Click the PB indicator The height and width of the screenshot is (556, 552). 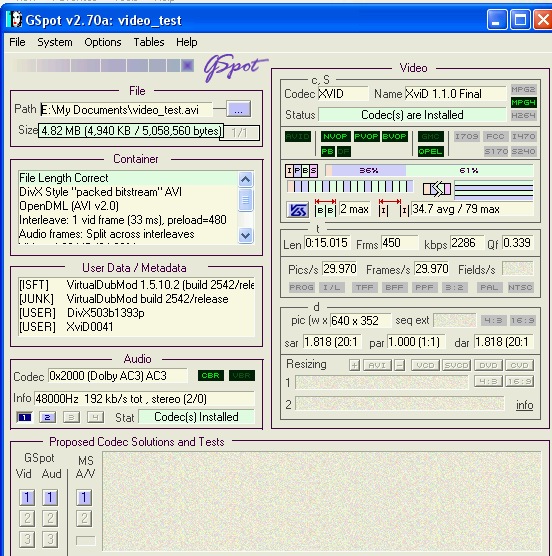click(x=327, y=151)
